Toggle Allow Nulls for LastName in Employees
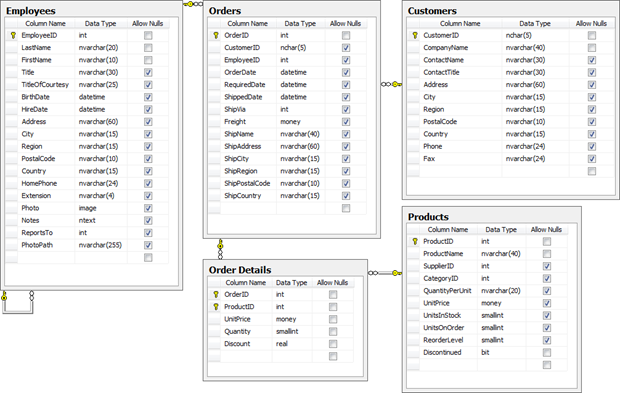 click(x=148, y=48)
